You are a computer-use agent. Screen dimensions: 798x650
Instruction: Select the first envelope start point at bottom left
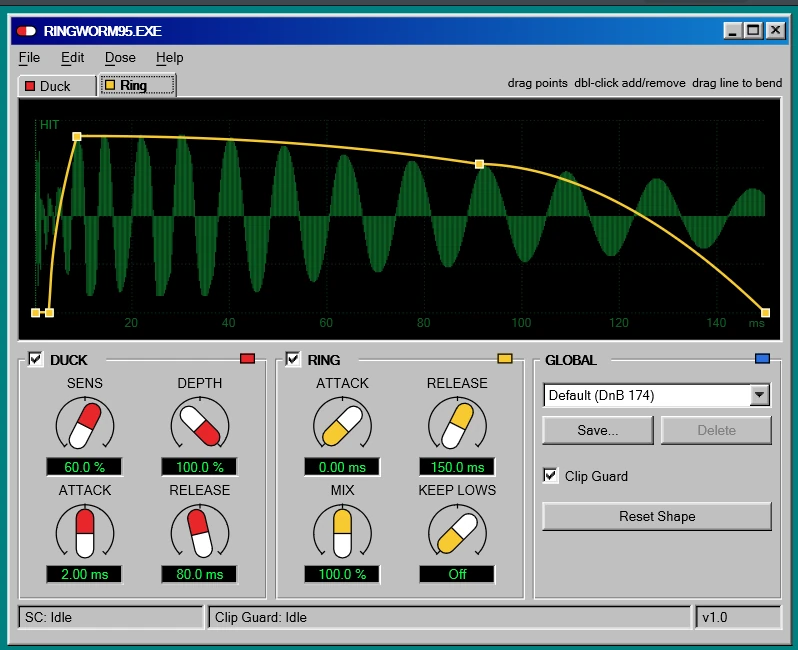35,313
